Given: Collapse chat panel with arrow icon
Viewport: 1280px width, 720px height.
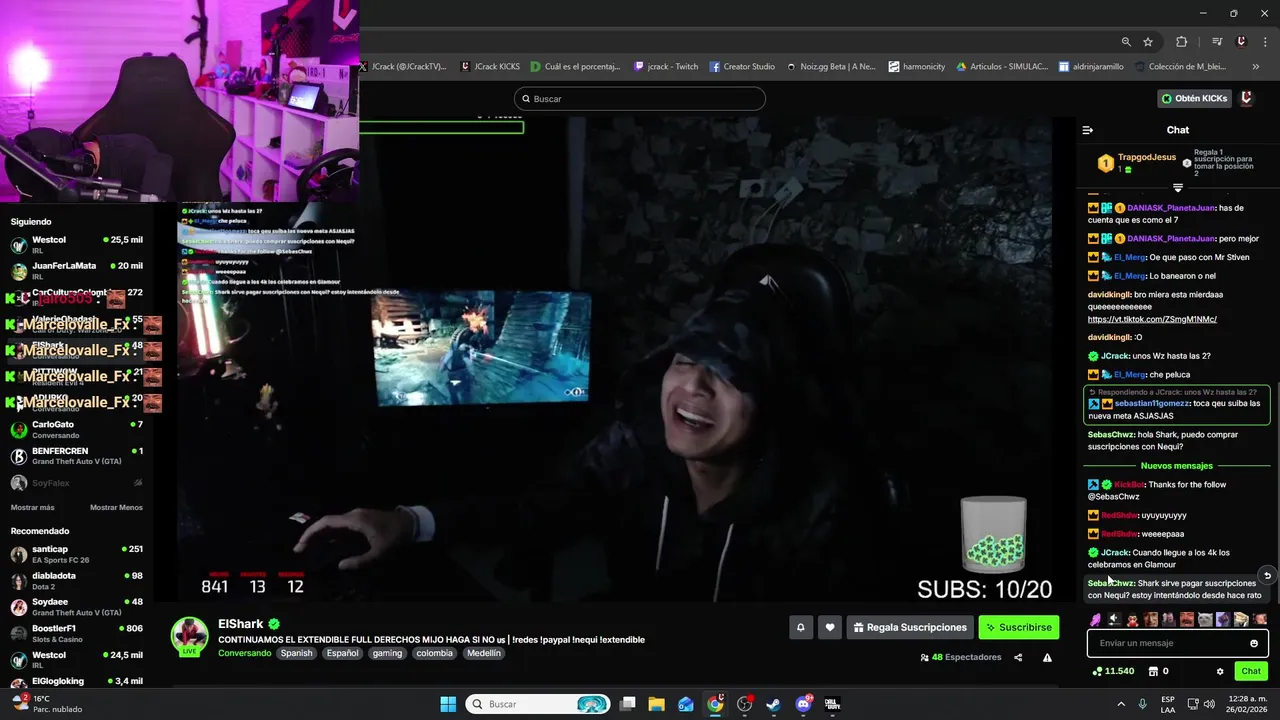Looking at the screenshot, I should (1088, 130).
